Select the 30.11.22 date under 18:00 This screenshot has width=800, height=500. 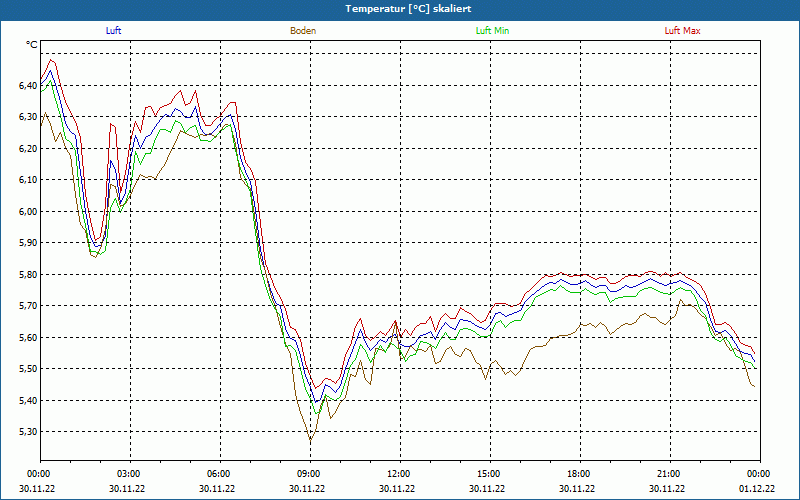pyautogui.click(x=577, y=489)
